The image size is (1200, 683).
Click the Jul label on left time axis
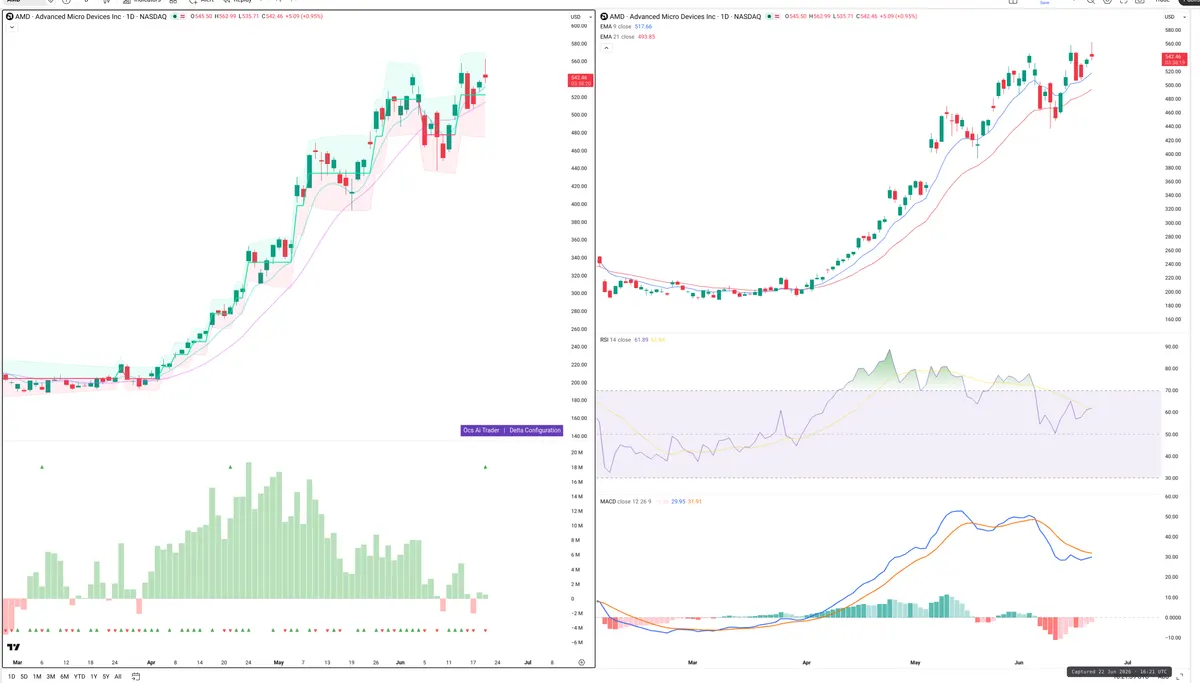526,662
